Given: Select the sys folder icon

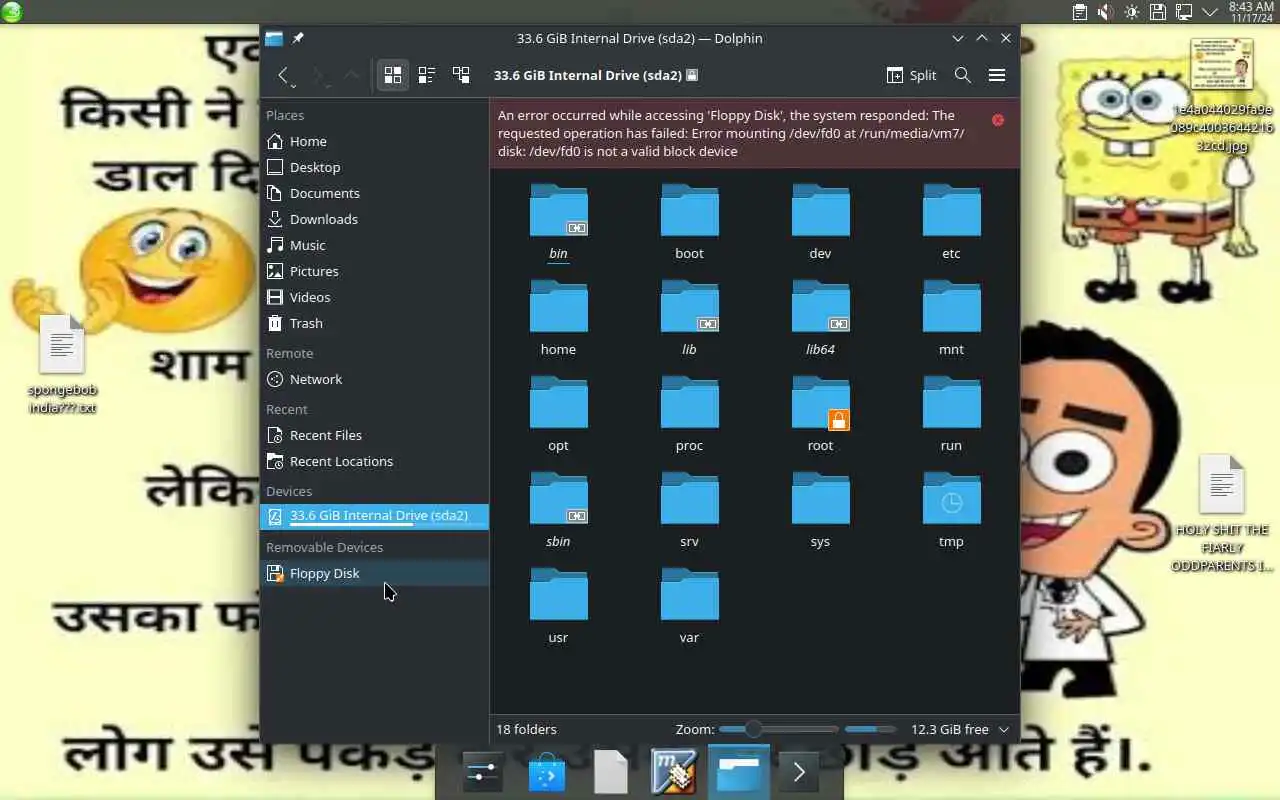Looking at the screenshot, I should (820, 499).
